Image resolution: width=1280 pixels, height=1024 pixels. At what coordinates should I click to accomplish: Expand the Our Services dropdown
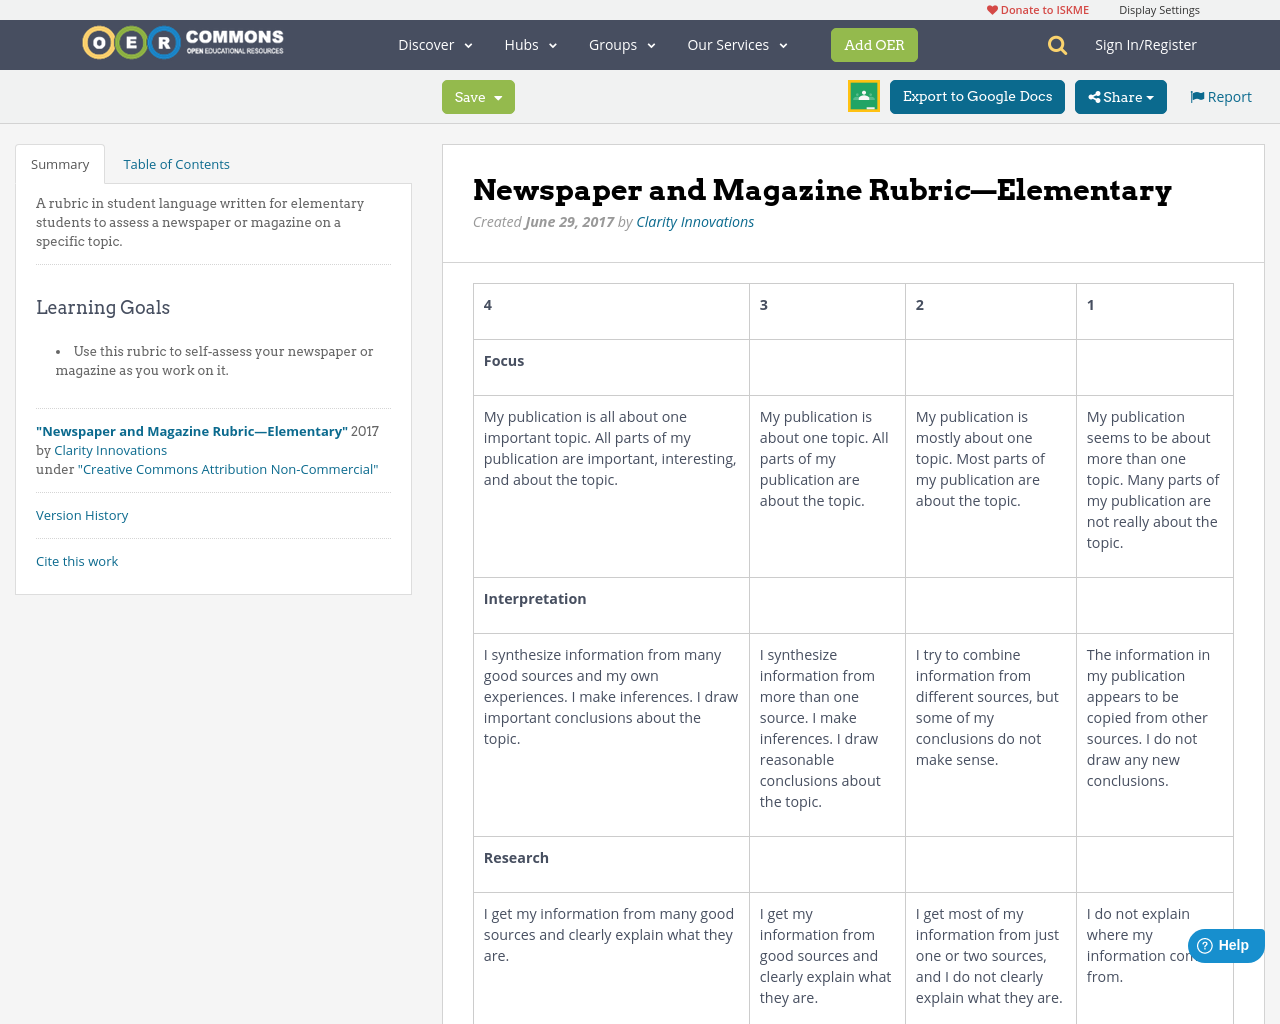[x=737, y=44]
